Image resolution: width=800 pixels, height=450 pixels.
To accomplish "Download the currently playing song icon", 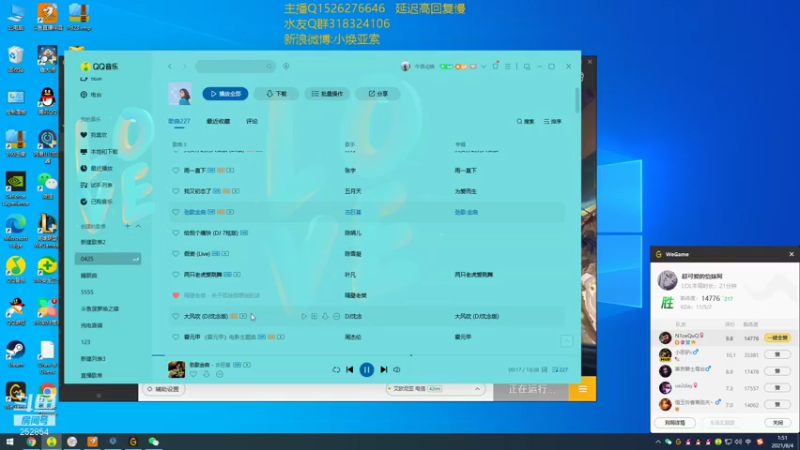I will [x=207, y=374].
